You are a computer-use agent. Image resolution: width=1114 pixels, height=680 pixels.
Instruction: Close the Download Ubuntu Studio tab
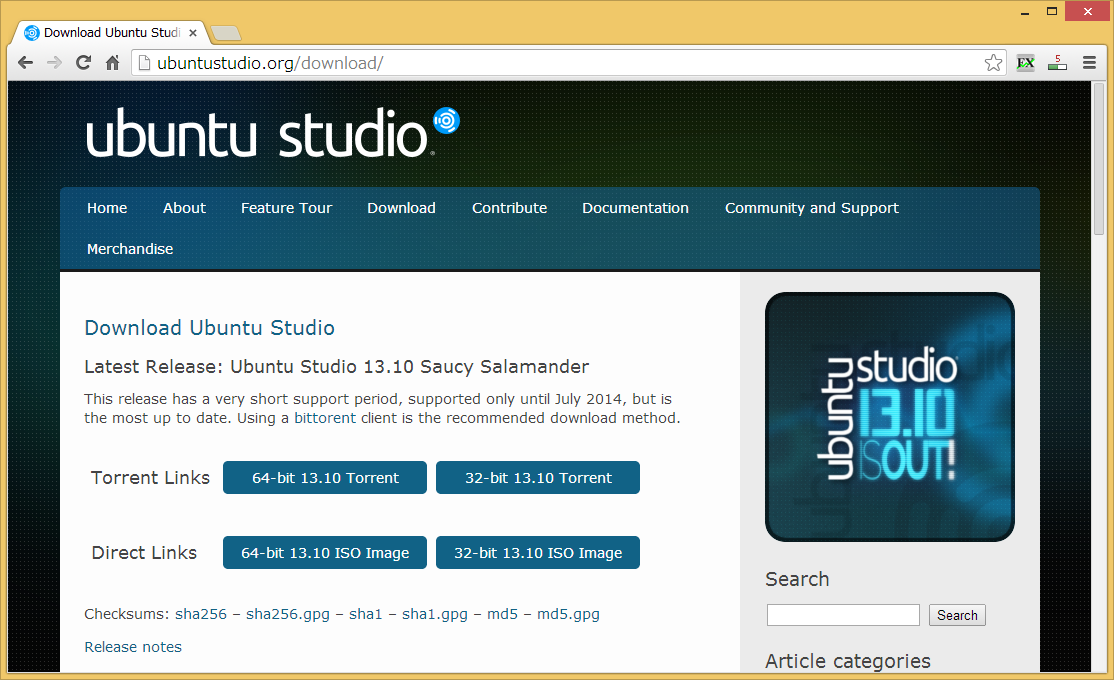click(x=193, y=33)
